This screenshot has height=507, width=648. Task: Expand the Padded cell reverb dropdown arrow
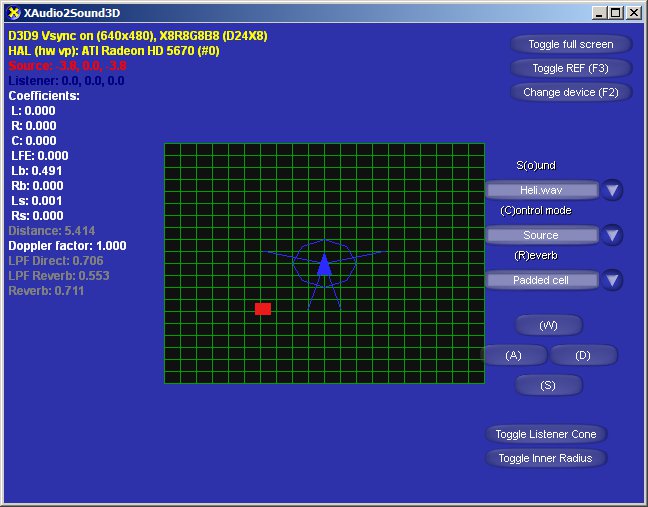[x=613, y=280]
